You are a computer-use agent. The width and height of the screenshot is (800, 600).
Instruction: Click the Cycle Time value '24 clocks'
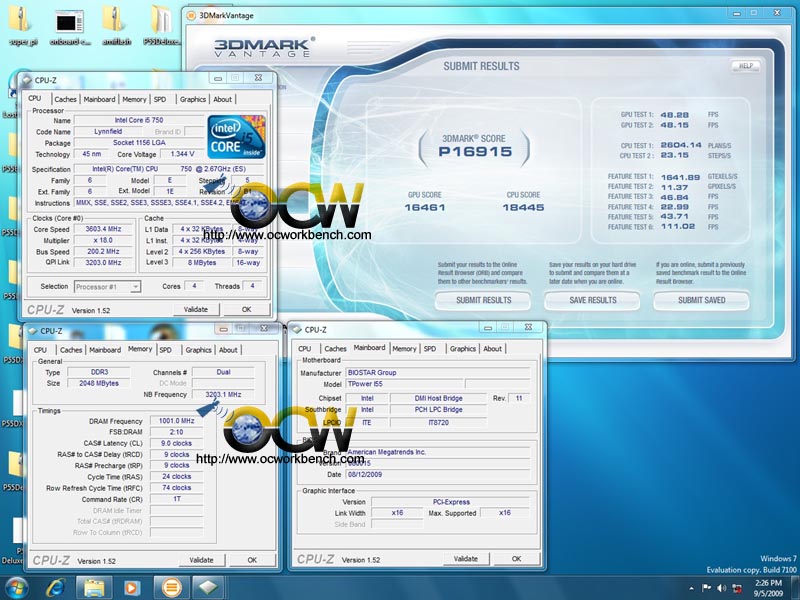point(177,477)
